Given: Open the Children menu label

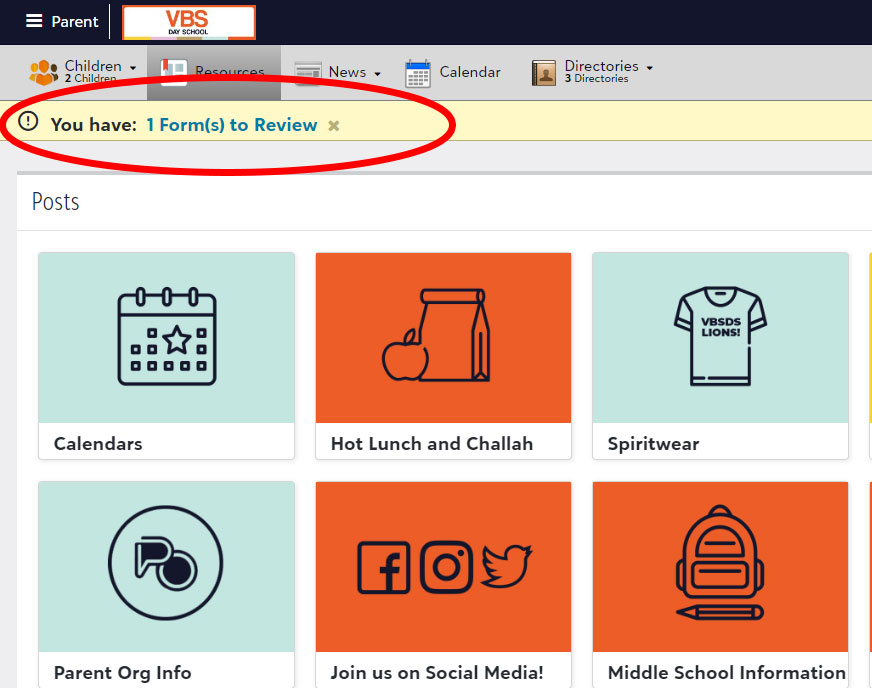Looking at the screenshot, I should [x=93, y=66].
